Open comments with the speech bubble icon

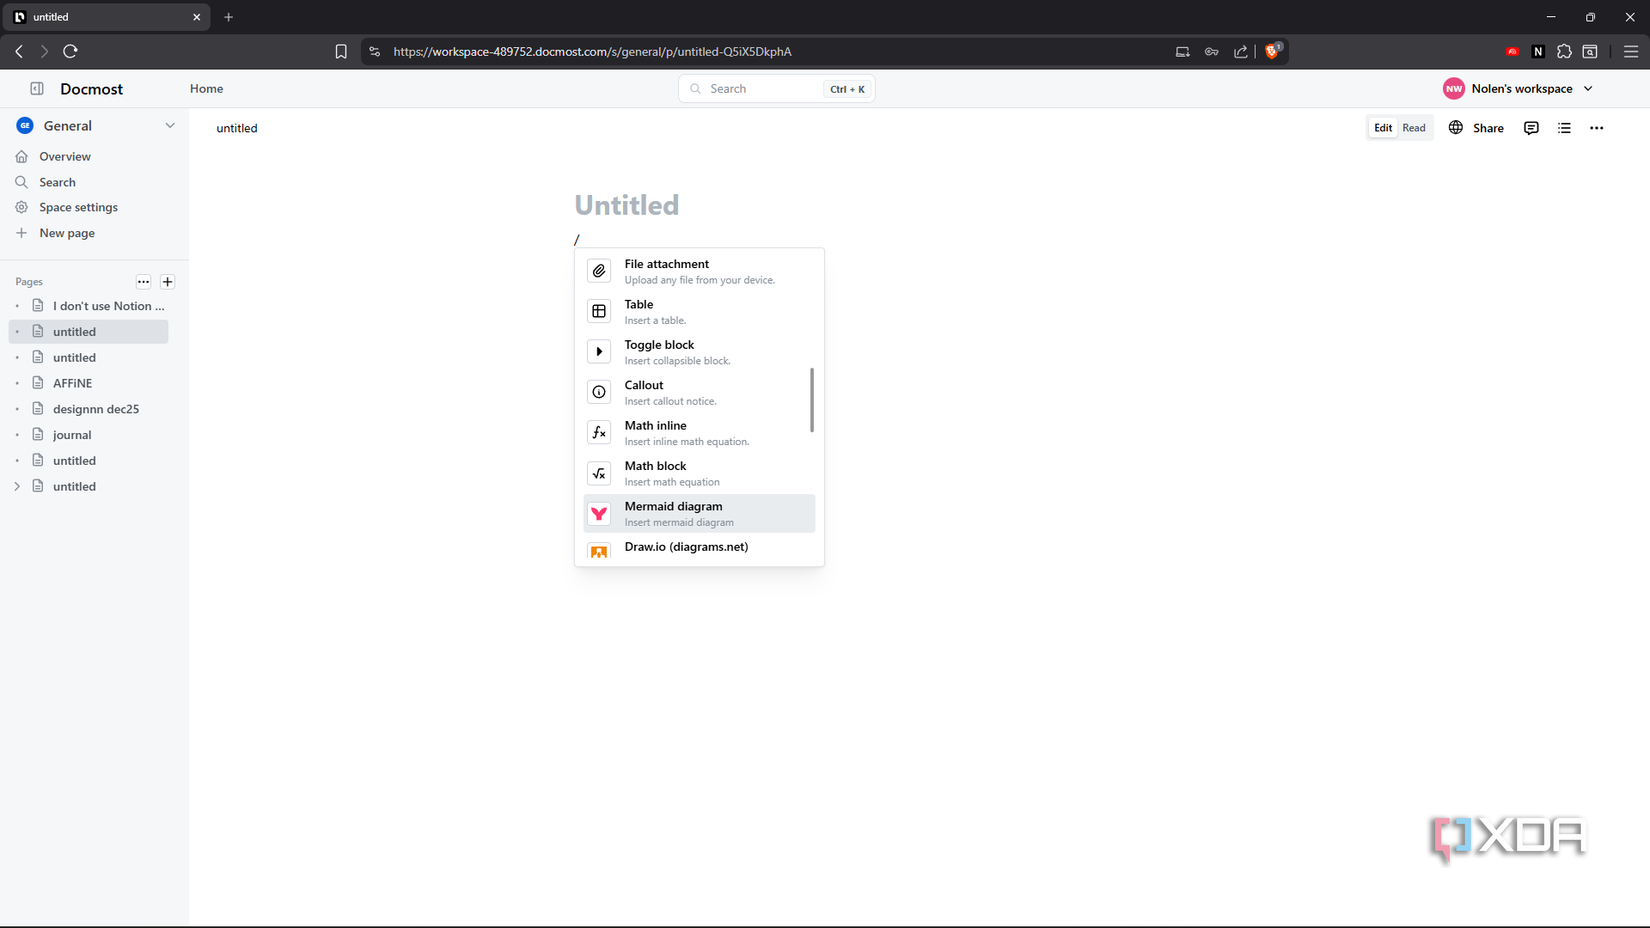(x=1531, y=128)
